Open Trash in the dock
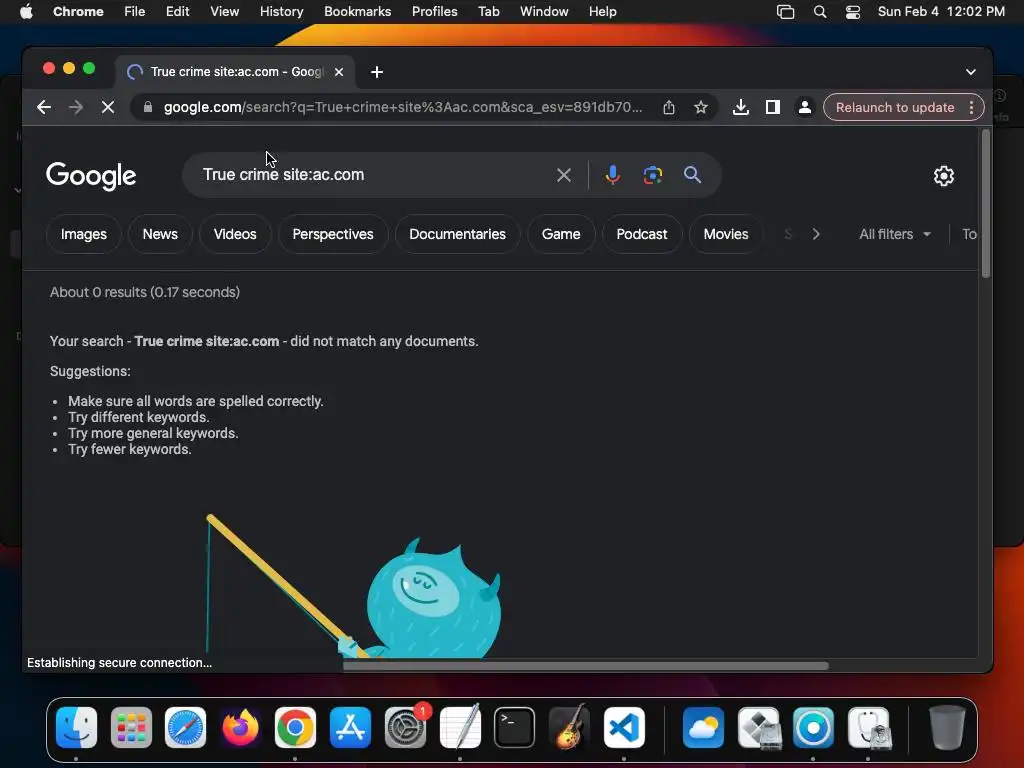The image size is (1024, 768). 946,727
